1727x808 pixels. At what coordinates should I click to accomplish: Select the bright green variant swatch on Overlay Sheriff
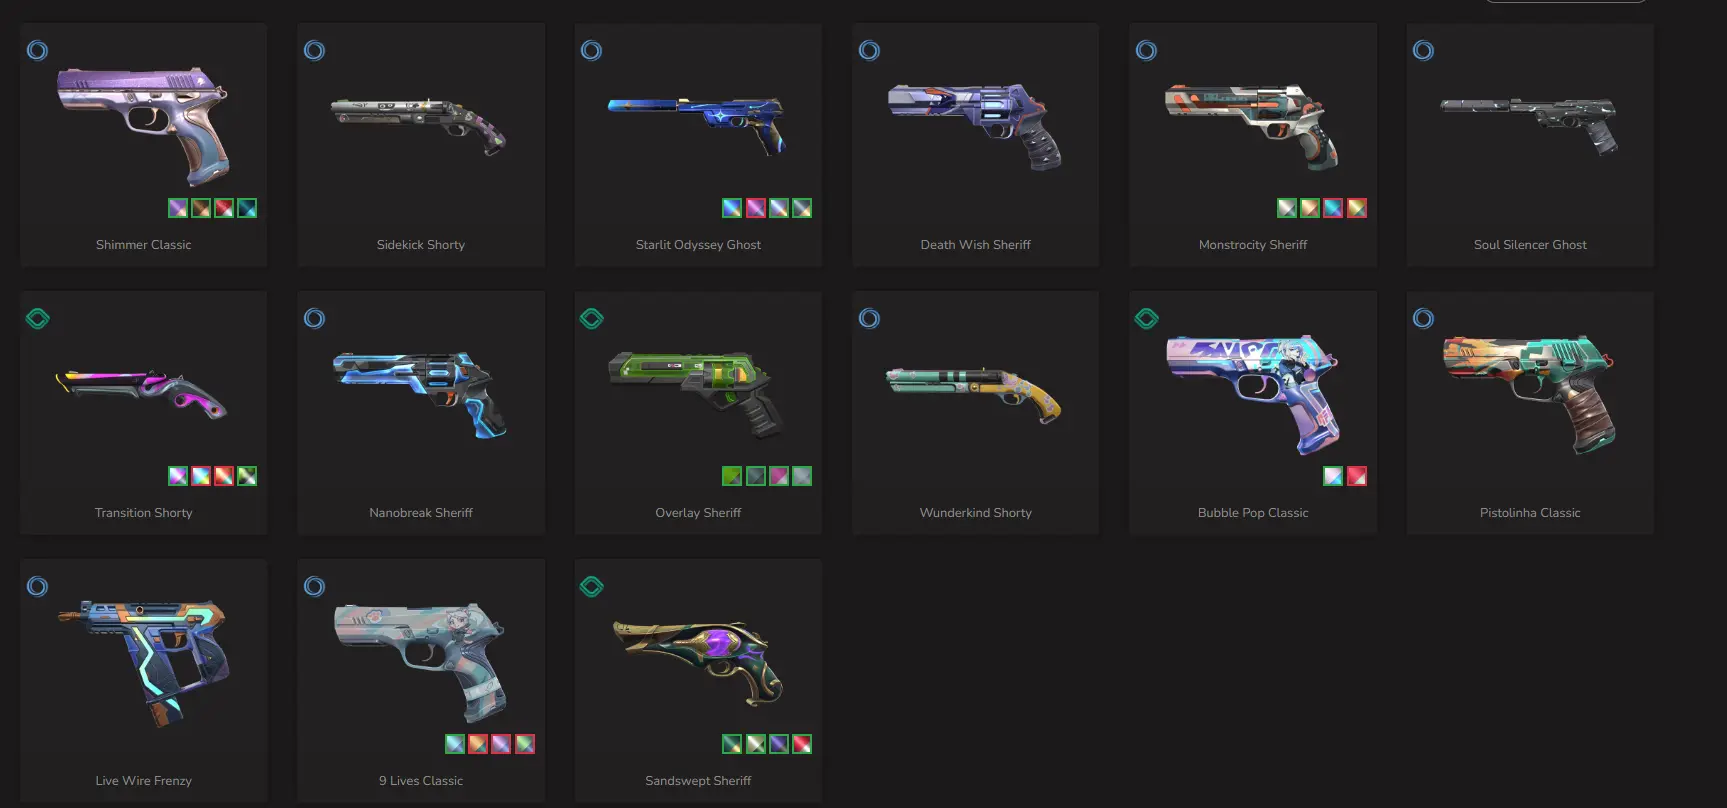tap(732, 476)
